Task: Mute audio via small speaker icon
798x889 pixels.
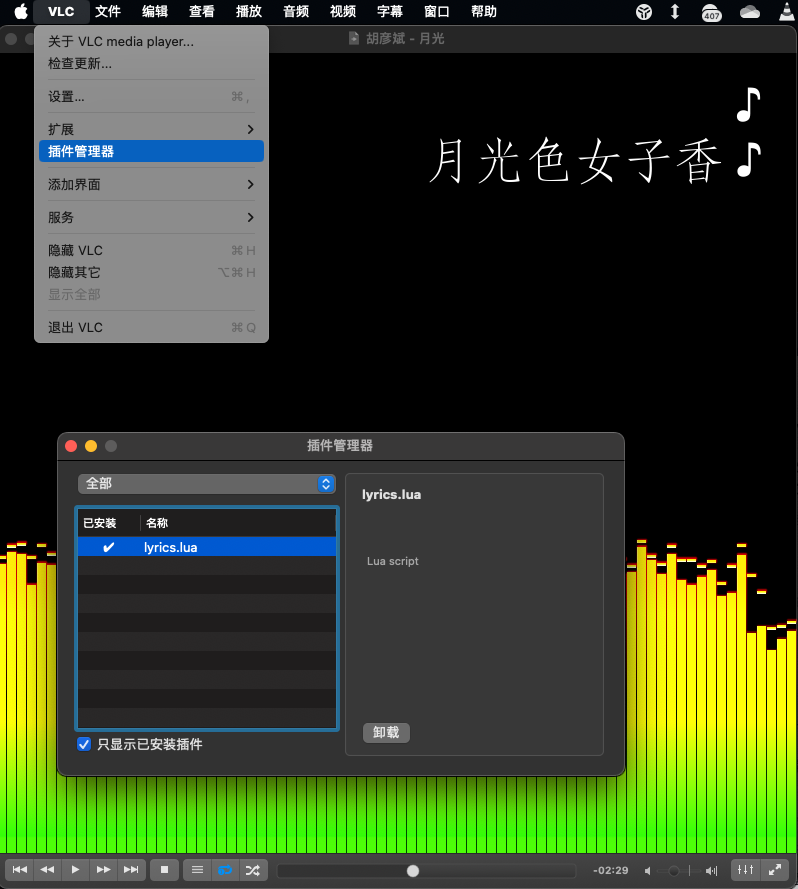Action: (647, 870)
